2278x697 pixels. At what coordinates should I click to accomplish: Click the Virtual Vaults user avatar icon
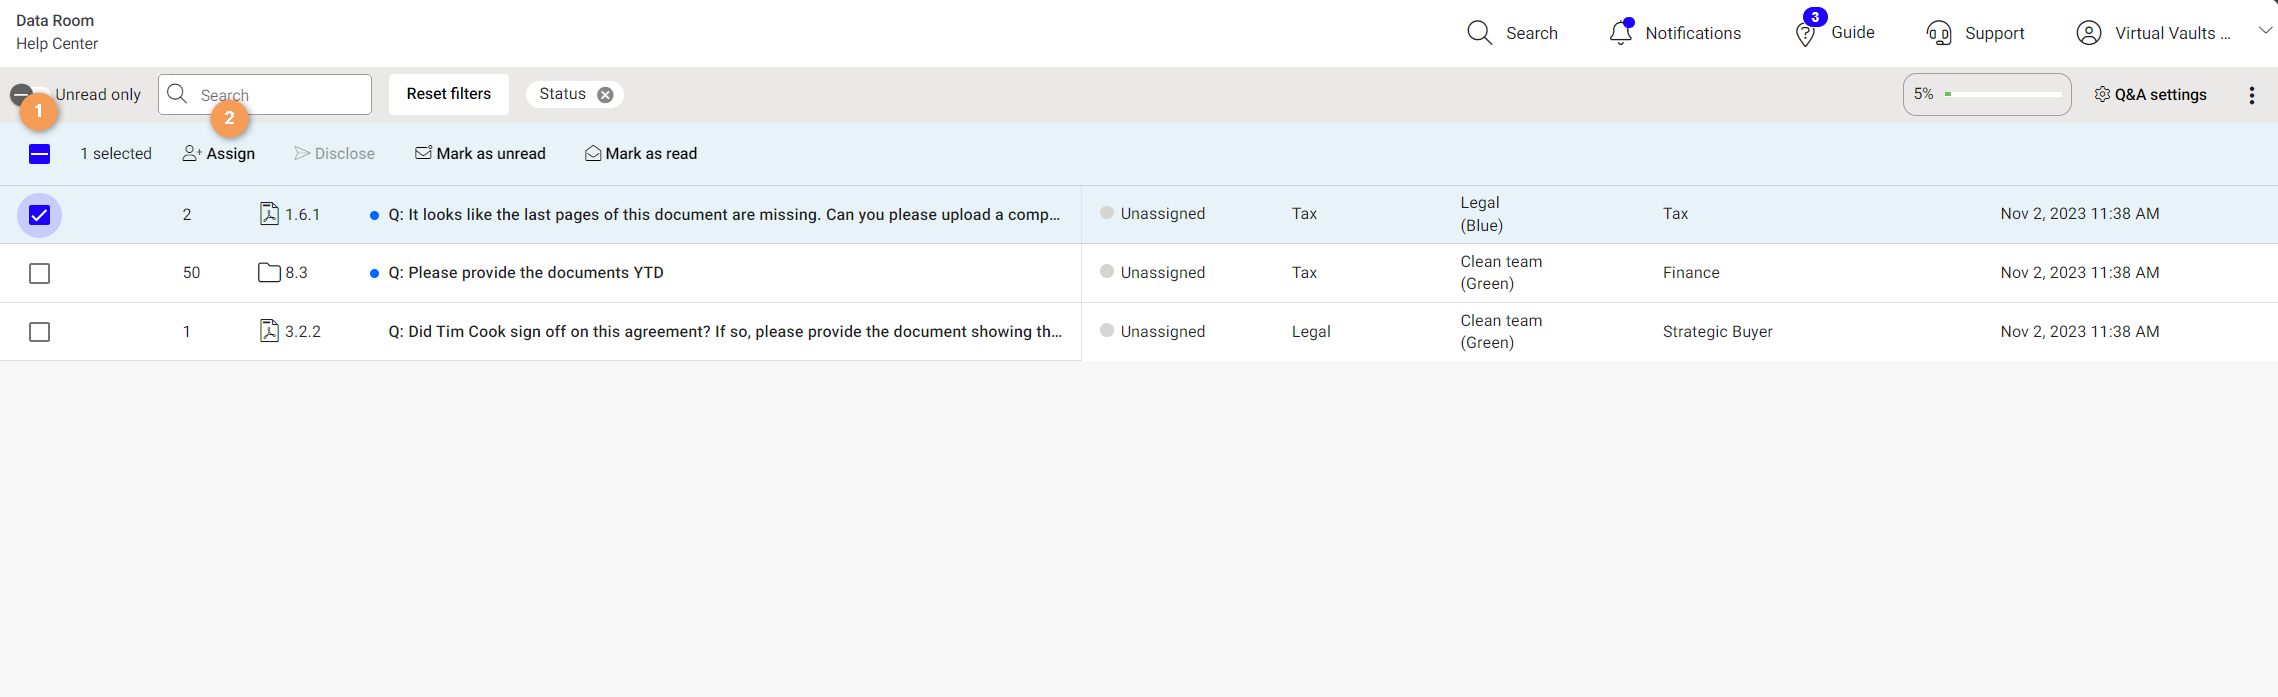pos(2088,33)
